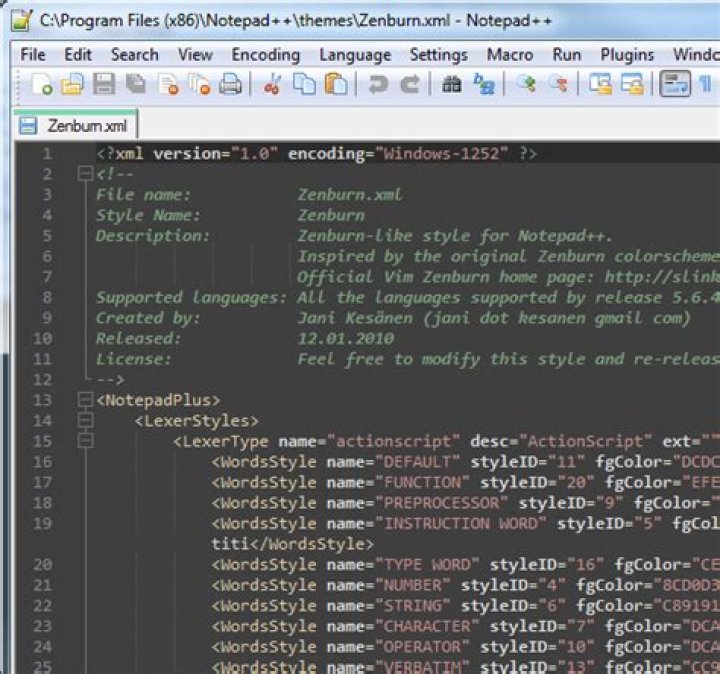The width and height of the screenshot is (720, 674).
Task: Click "Created by:" on line 9
Action: [148, 318]
